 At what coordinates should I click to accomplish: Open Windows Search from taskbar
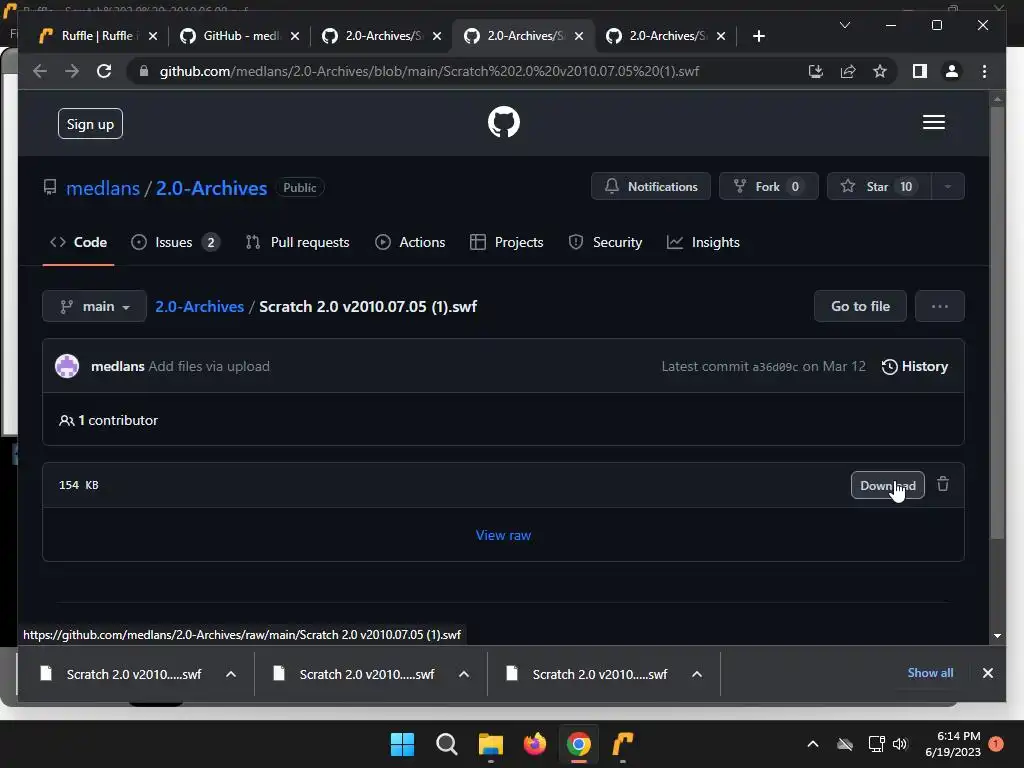(x=447, y=744)
